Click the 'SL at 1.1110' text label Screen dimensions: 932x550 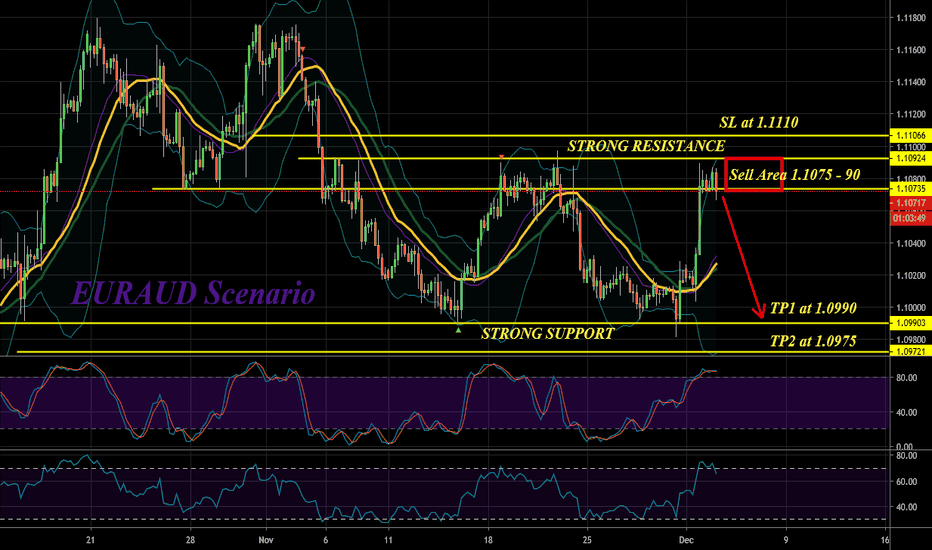pyautogui.click(x=760, y=122)
